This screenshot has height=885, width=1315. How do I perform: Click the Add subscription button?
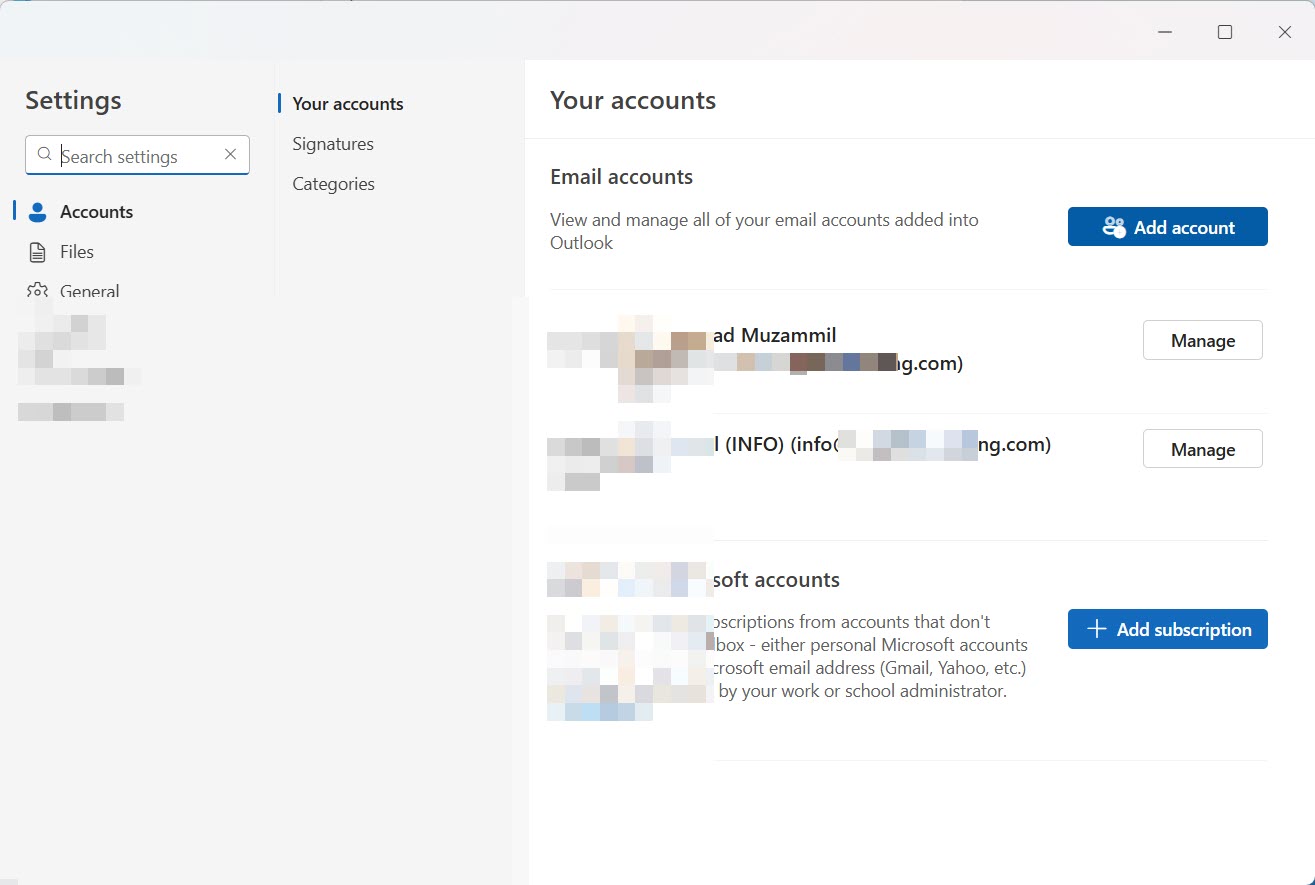tap(1167, 629)
